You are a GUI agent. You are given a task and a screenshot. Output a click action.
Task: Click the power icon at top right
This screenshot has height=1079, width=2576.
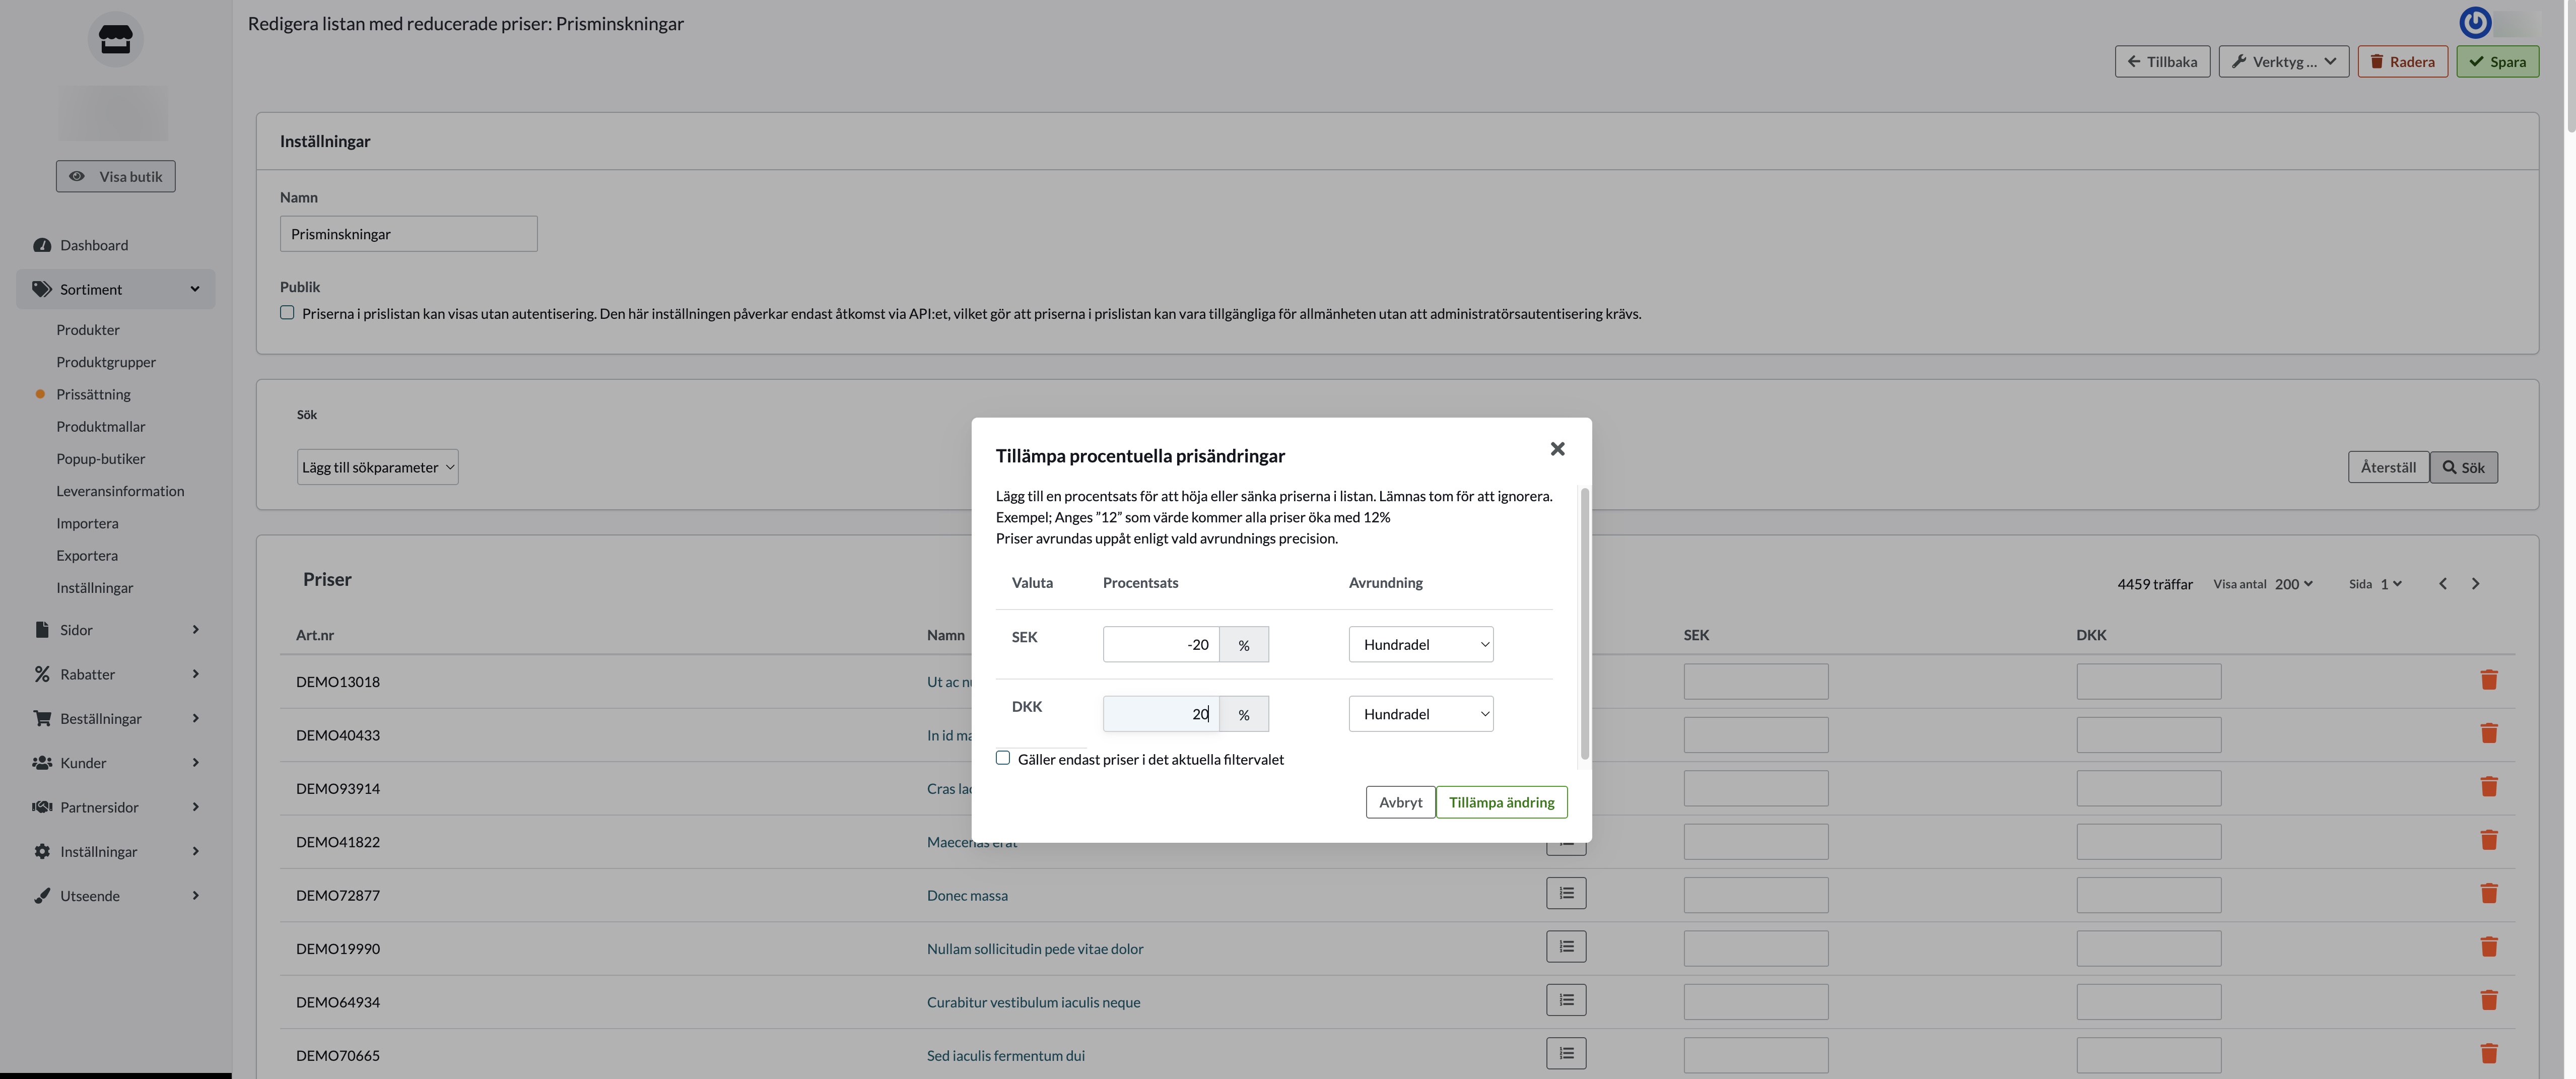2475,22
